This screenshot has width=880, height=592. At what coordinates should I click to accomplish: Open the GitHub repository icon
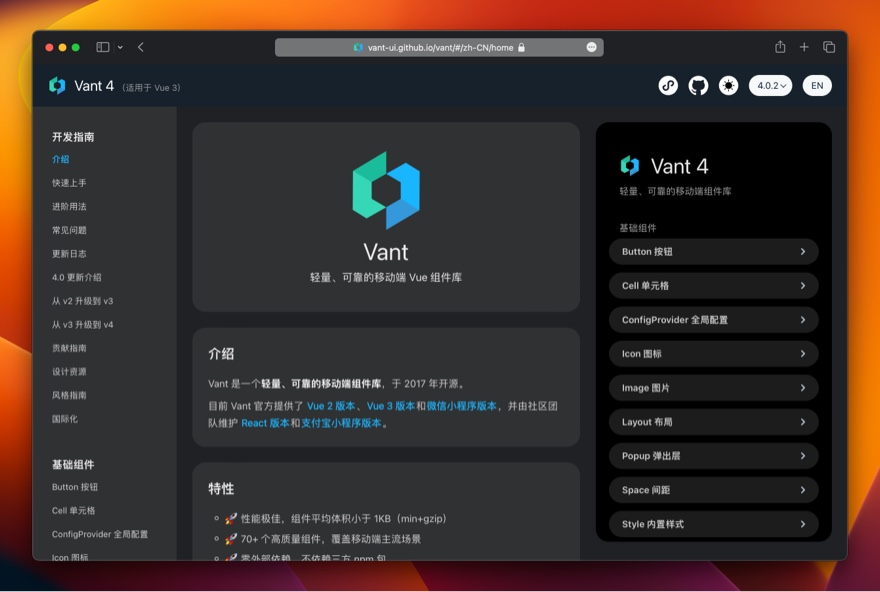pyautogui.click(x=698, y=86)
